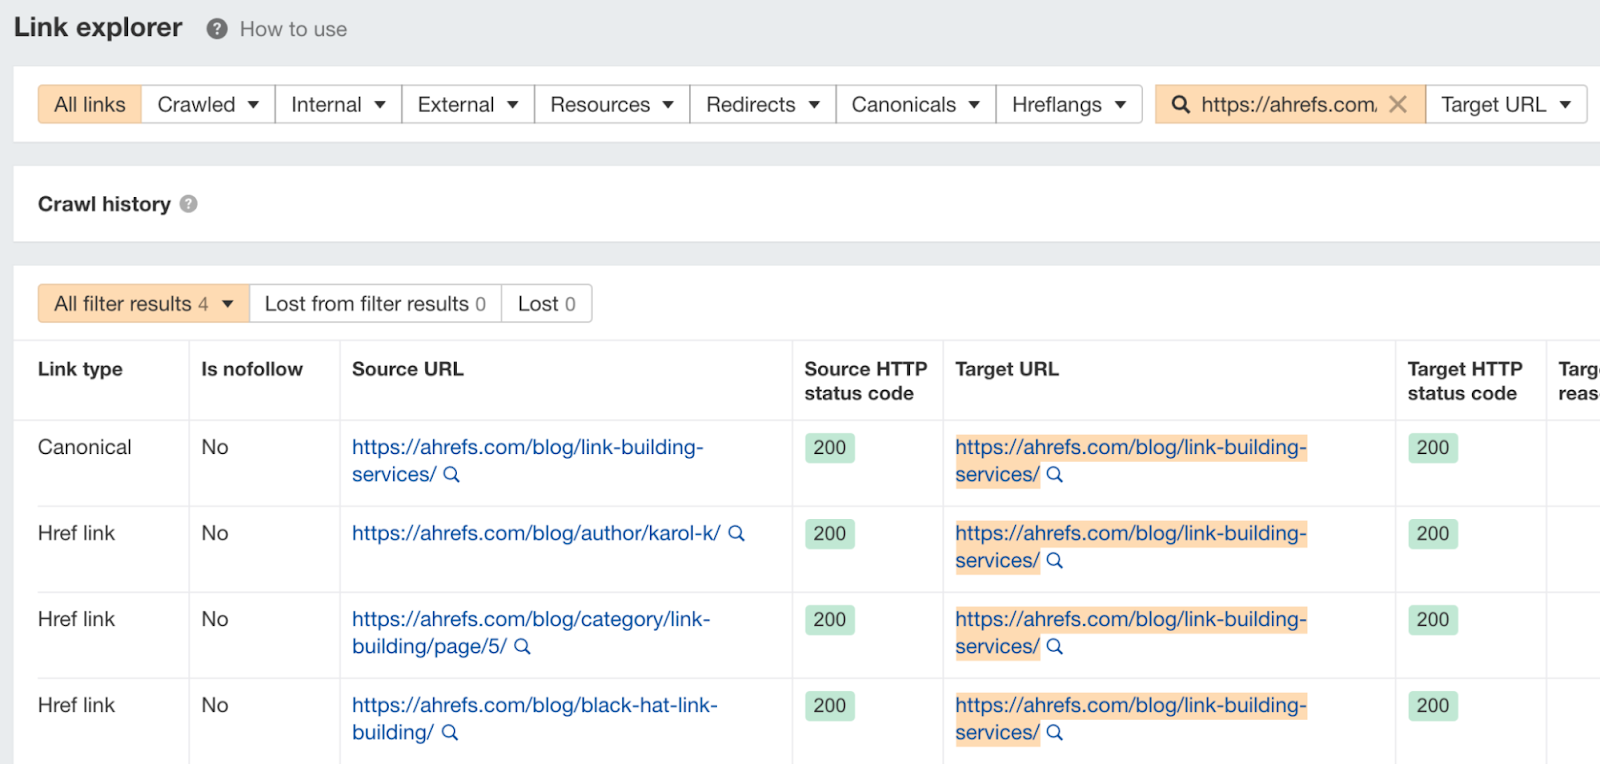The height and width of the screenshot is (764, 1600).
Task: Open the Target URL selector dropdown
Action: pyautogui.click(x=1505, y=104)
